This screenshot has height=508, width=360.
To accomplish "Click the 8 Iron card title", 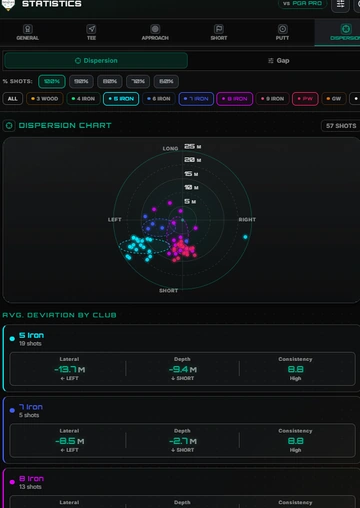I will [x=31, y=479].
